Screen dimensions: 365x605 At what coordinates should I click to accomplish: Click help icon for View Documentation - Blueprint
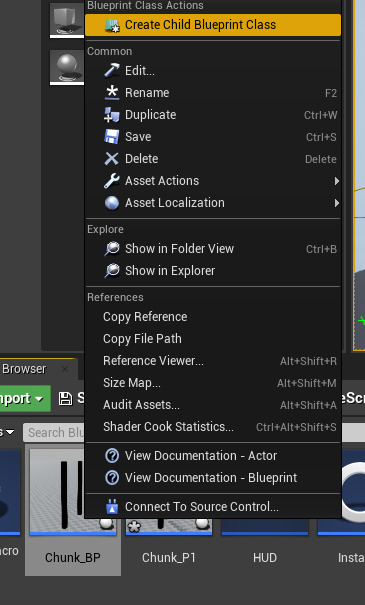112,478
